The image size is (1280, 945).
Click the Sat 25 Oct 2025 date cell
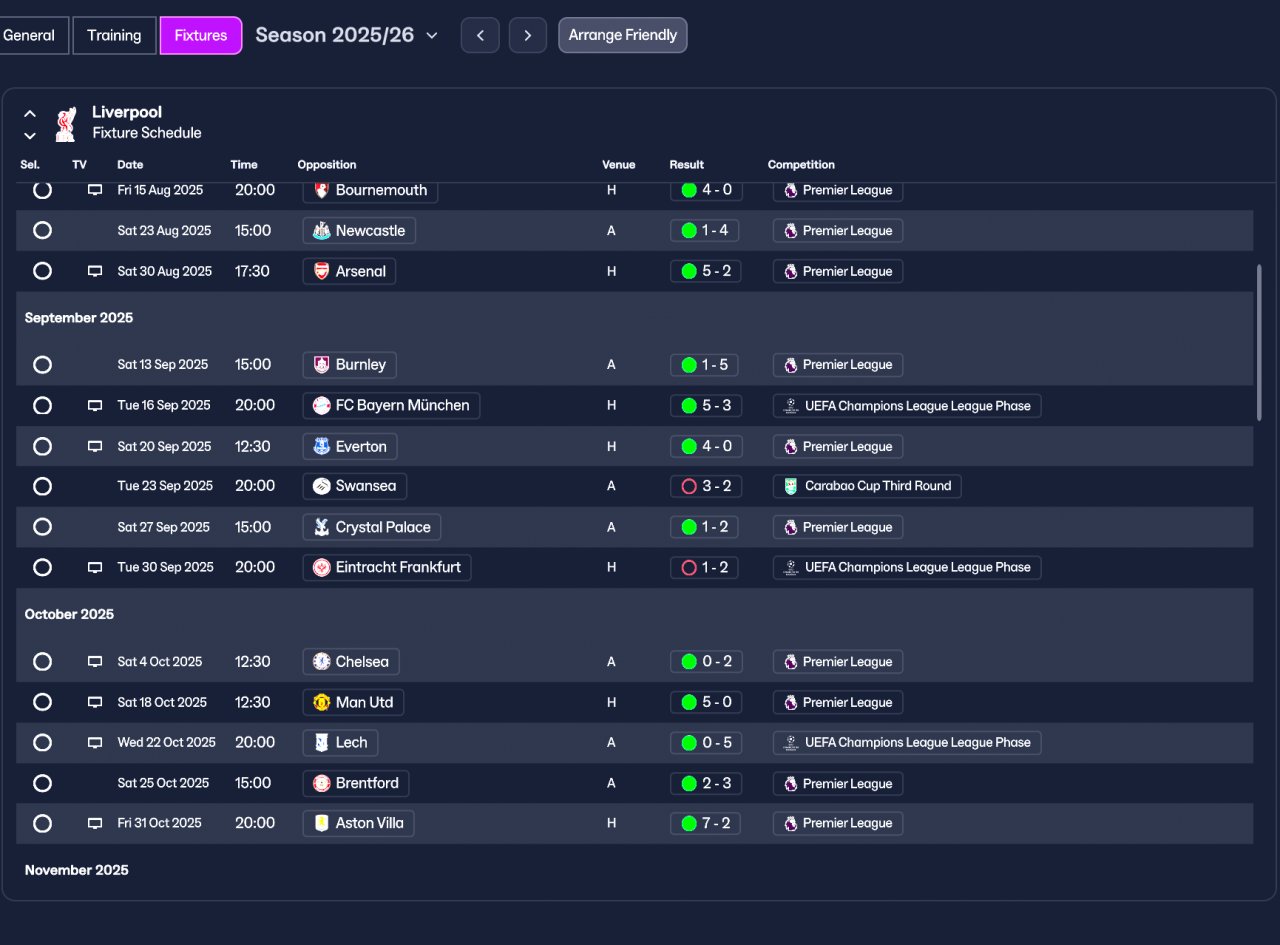tap(164, 783)
